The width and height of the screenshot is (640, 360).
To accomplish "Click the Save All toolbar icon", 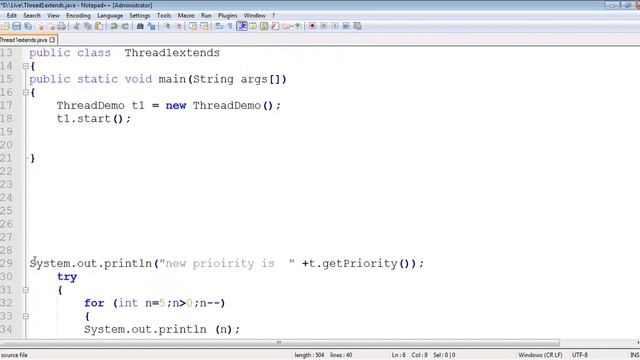I will (28, 26).
